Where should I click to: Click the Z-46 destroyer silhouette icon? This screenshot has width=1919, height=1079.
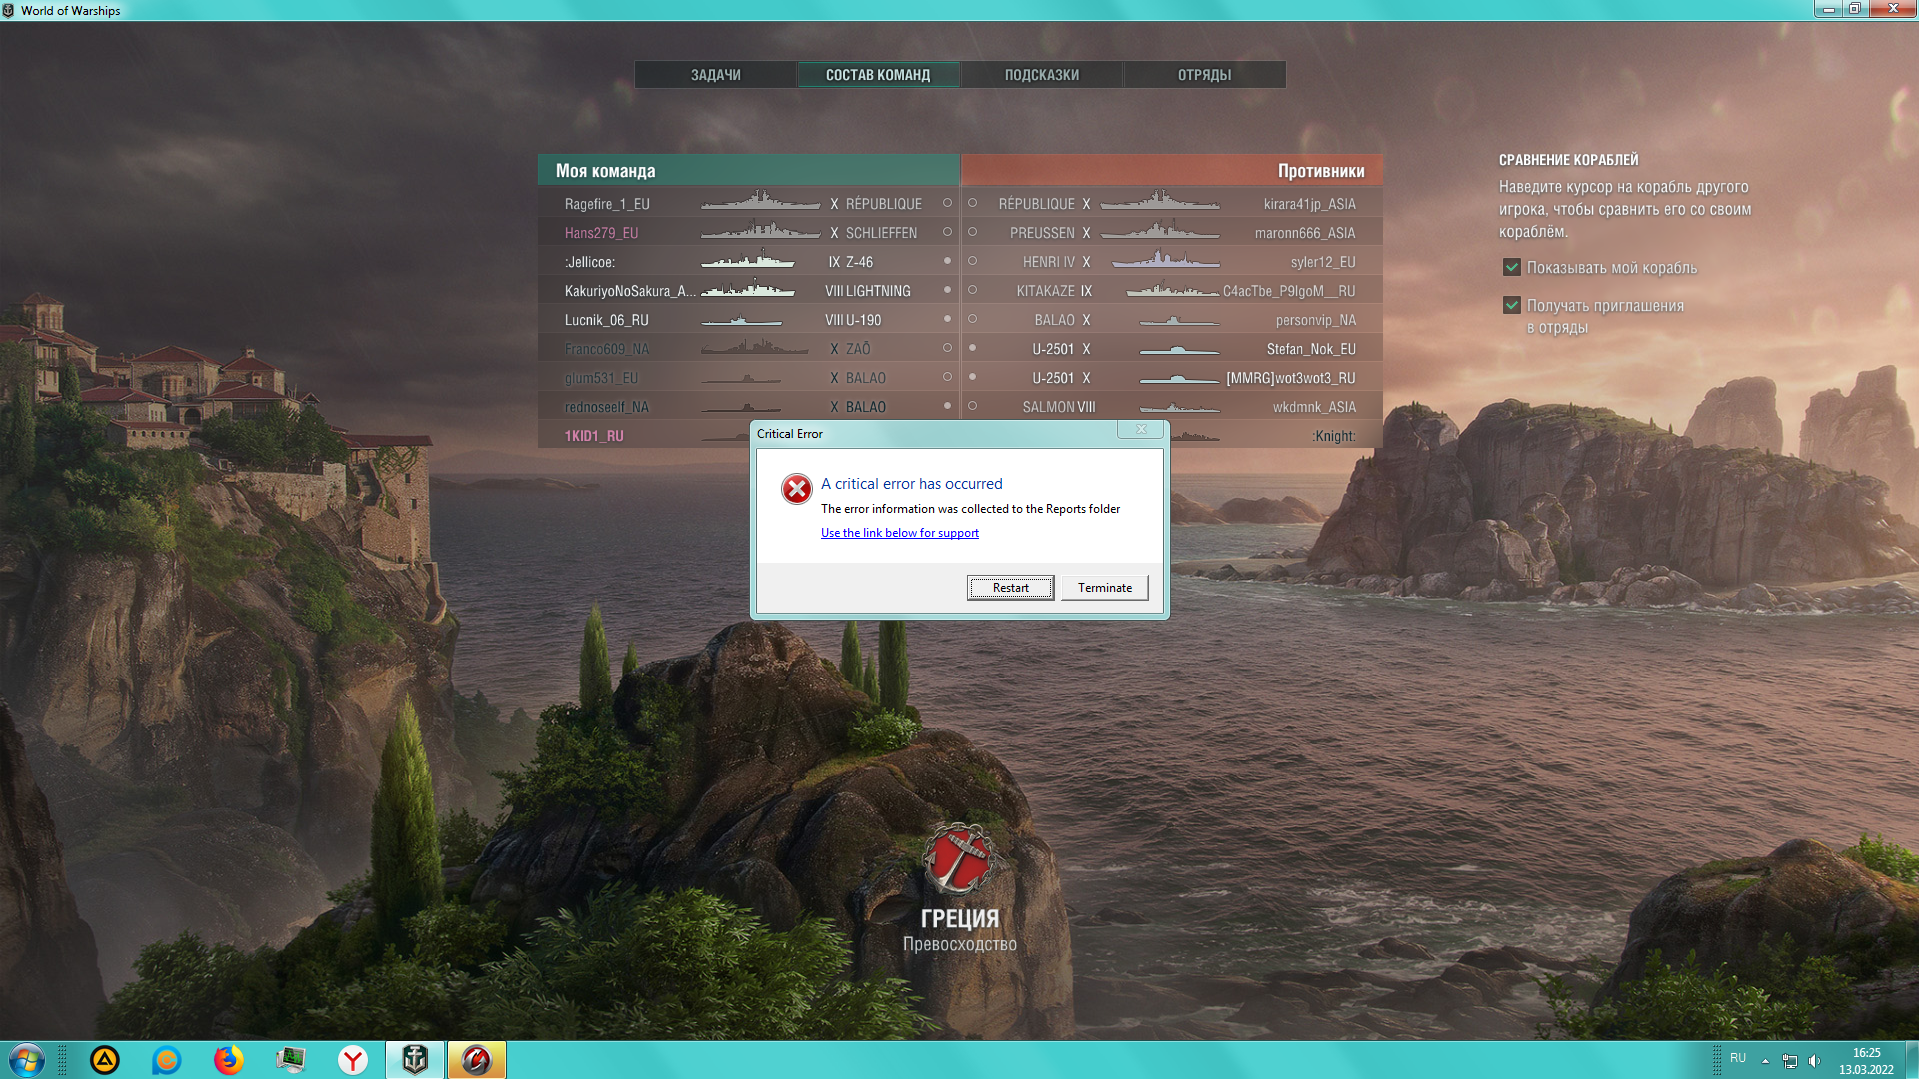pyautogui.click(x=748, y=260)
